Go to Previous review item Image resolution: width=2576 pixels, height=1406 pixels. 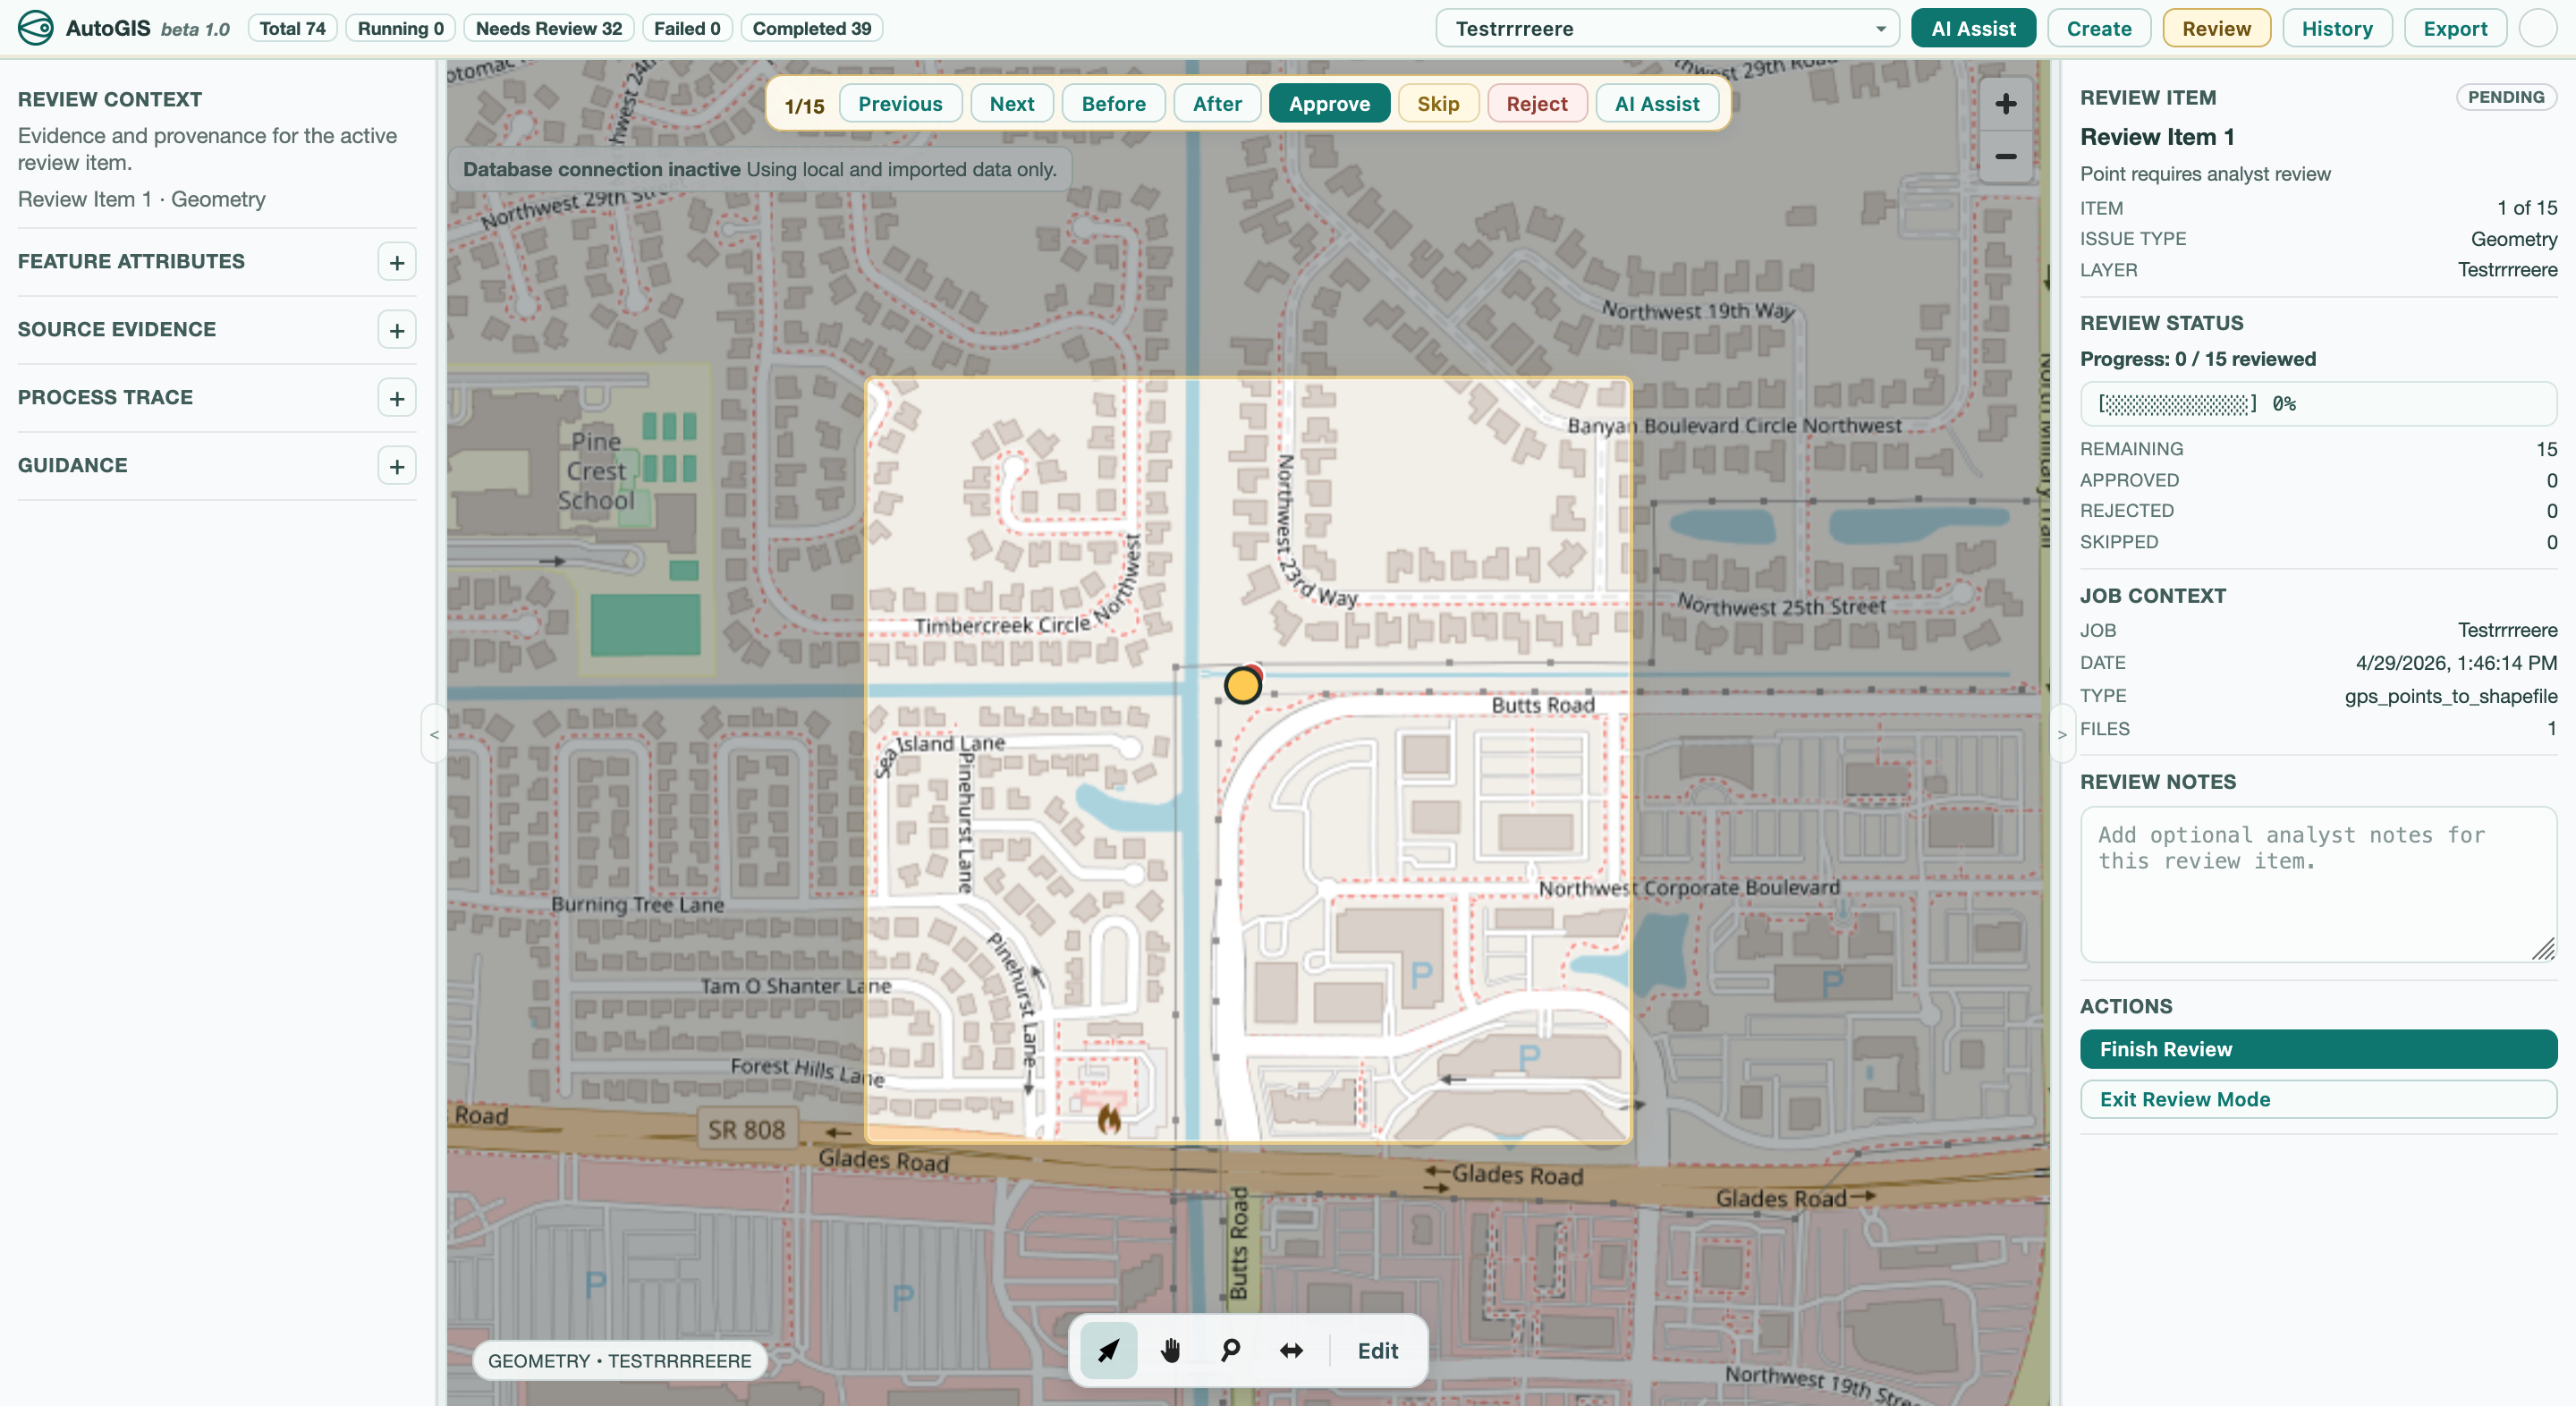(900, 104)
